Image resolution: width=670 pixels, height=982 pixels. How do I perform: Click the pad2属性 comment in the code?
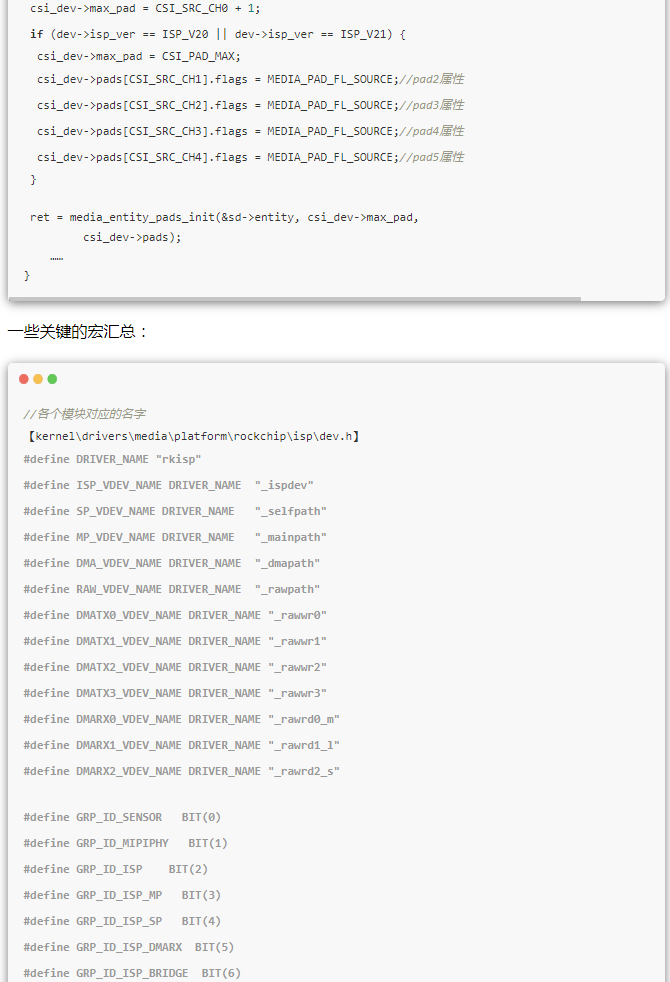(432, 79)
